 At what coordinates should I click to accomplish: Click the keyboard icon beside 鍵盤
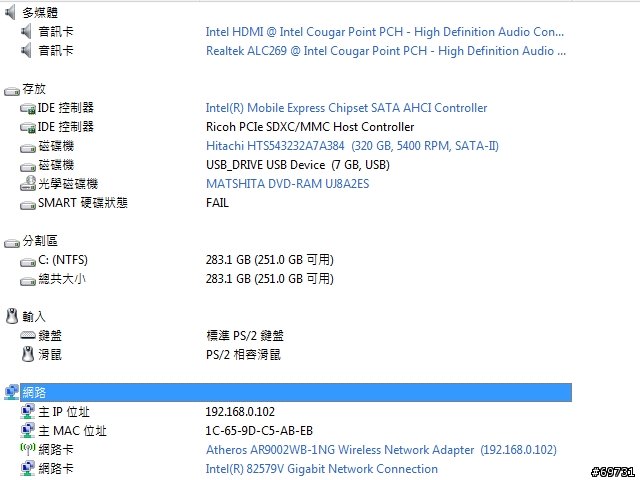(x=28, y=335)
